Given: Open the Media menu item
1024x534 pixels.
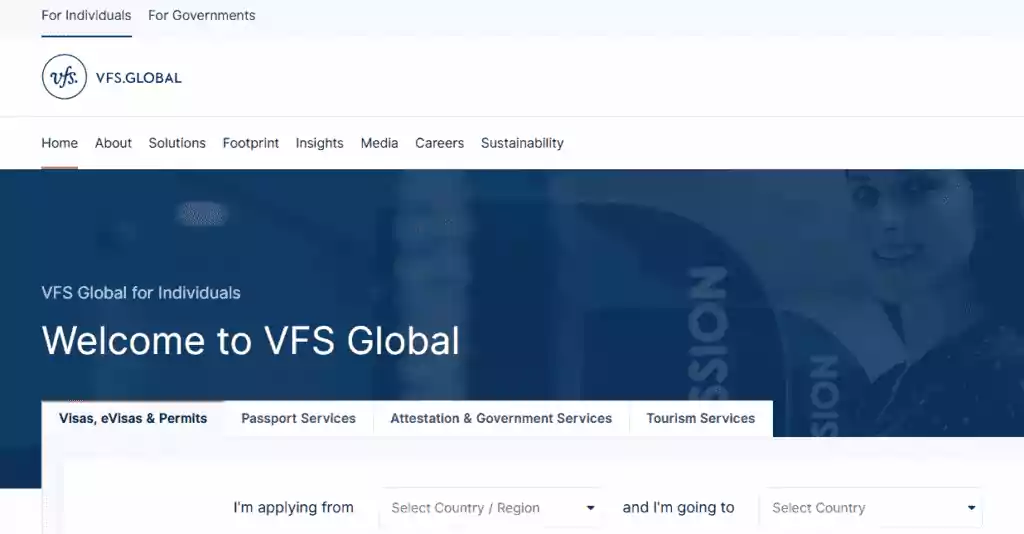Looking at the screenshot, I should [379, 143].
